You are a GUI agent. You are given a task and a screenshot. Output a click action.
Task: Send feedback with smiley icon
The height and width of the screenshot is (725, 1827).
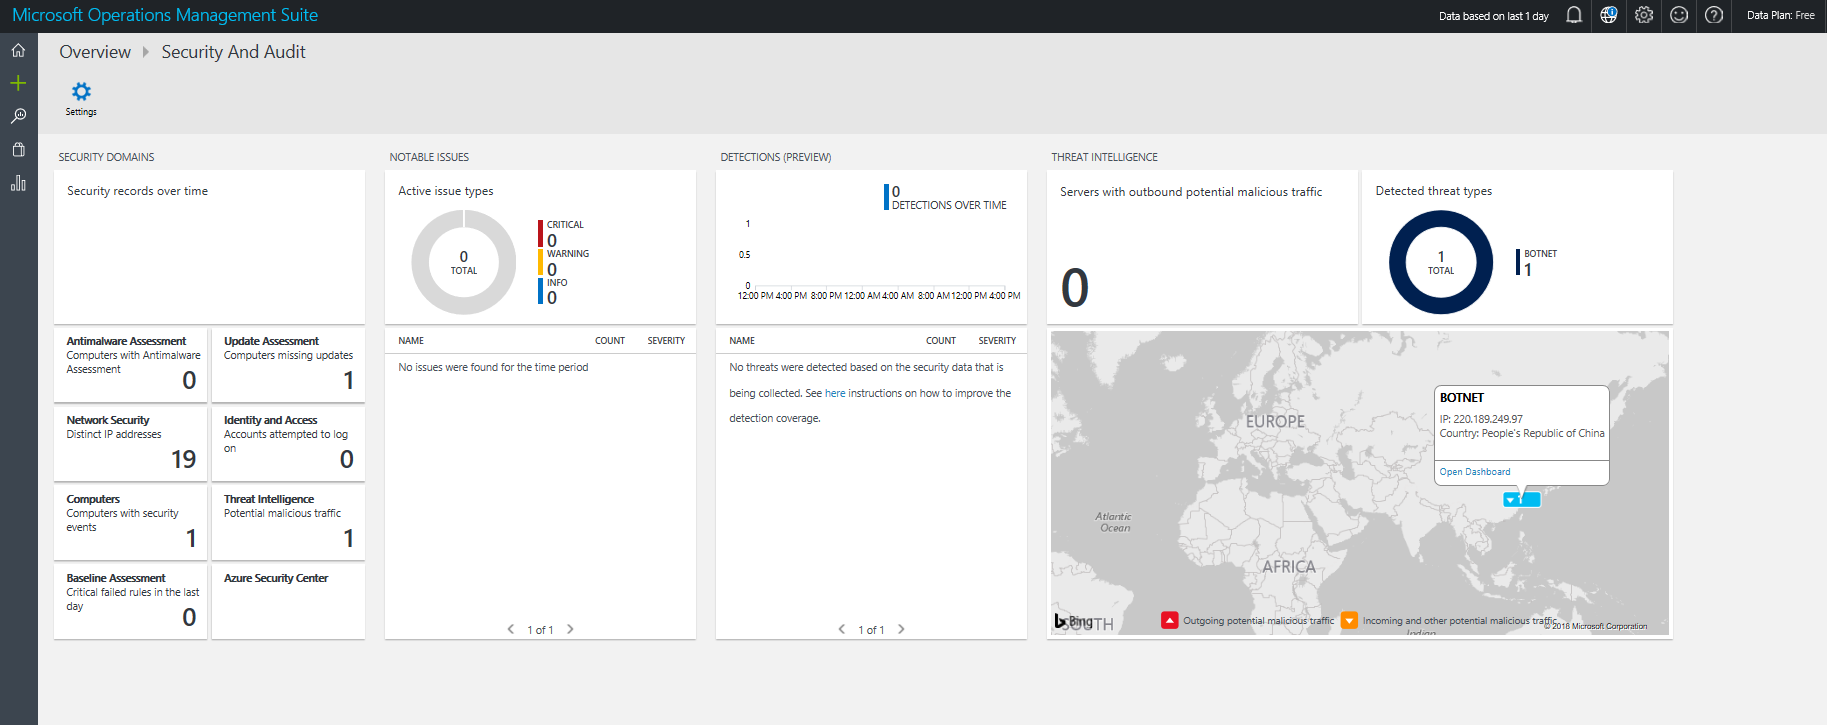tap(1679, 15)
